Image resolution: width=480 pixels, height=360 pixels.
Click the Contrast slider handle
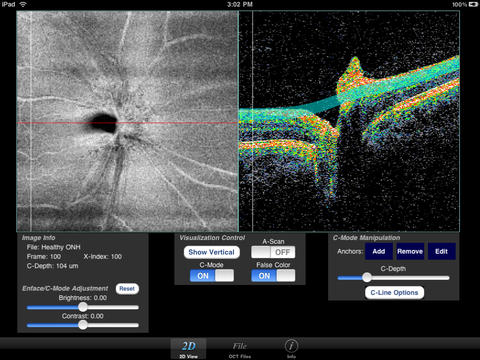click(83, 325)
